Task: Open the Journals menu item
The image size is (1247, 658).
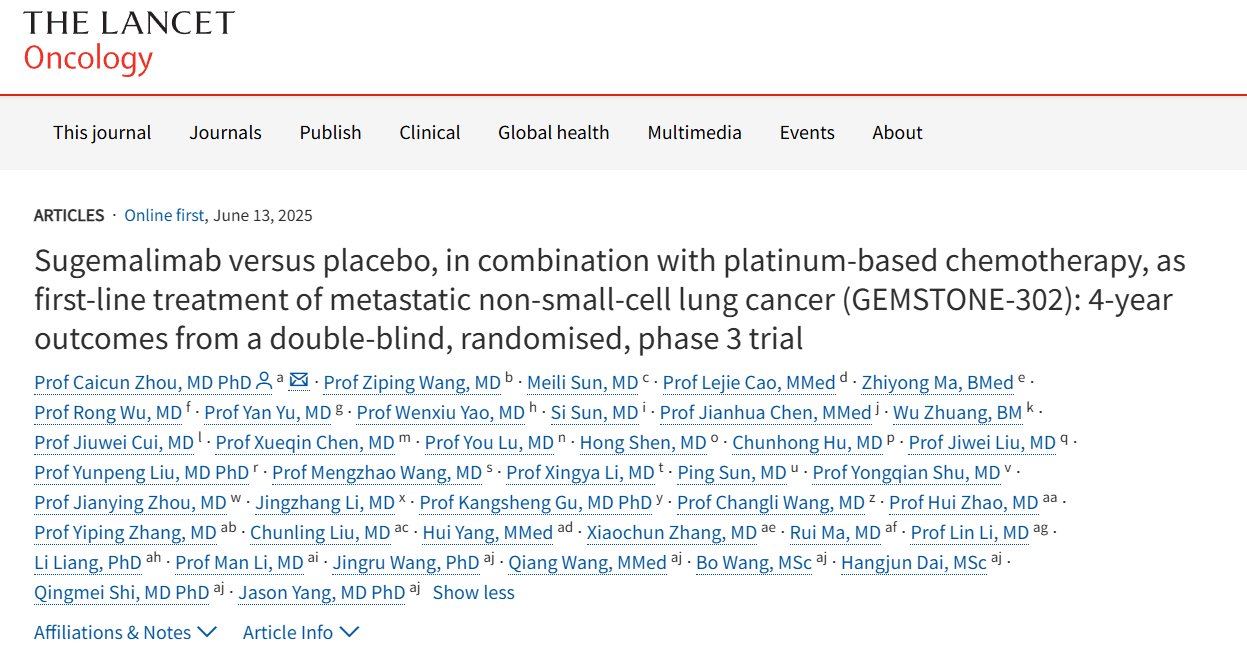Action: (x=225, y=132)
